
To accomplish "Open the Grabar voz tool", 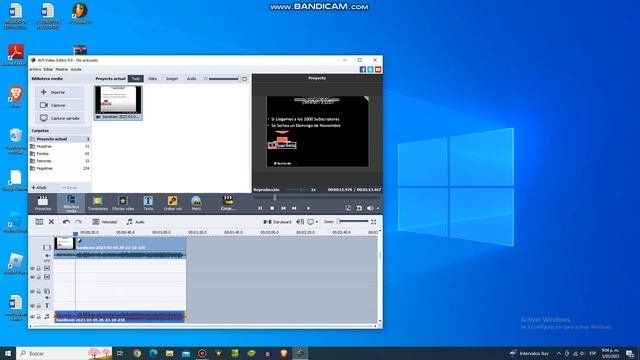I will click(172, 203).
